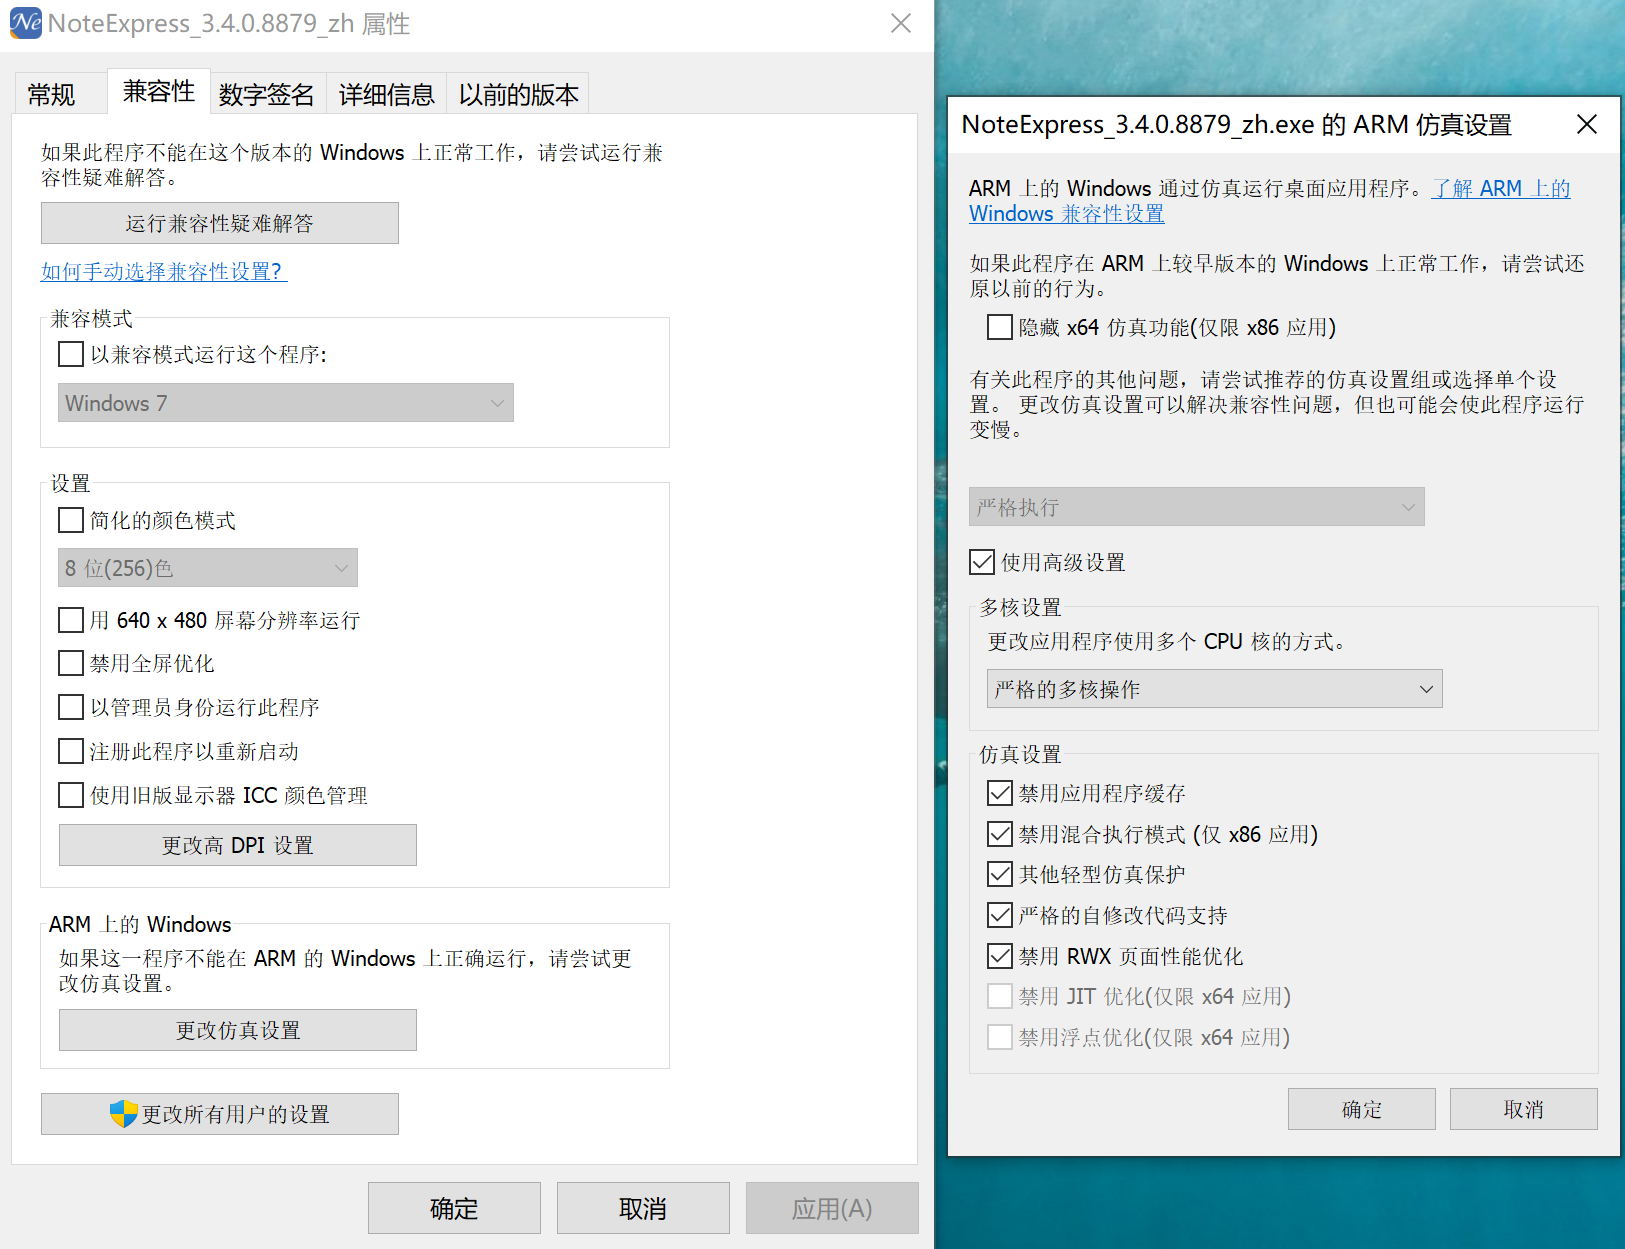
Task: Click 取消 in the ARM 仿真设置 dialog
Action: [x=1524, y=1109]
